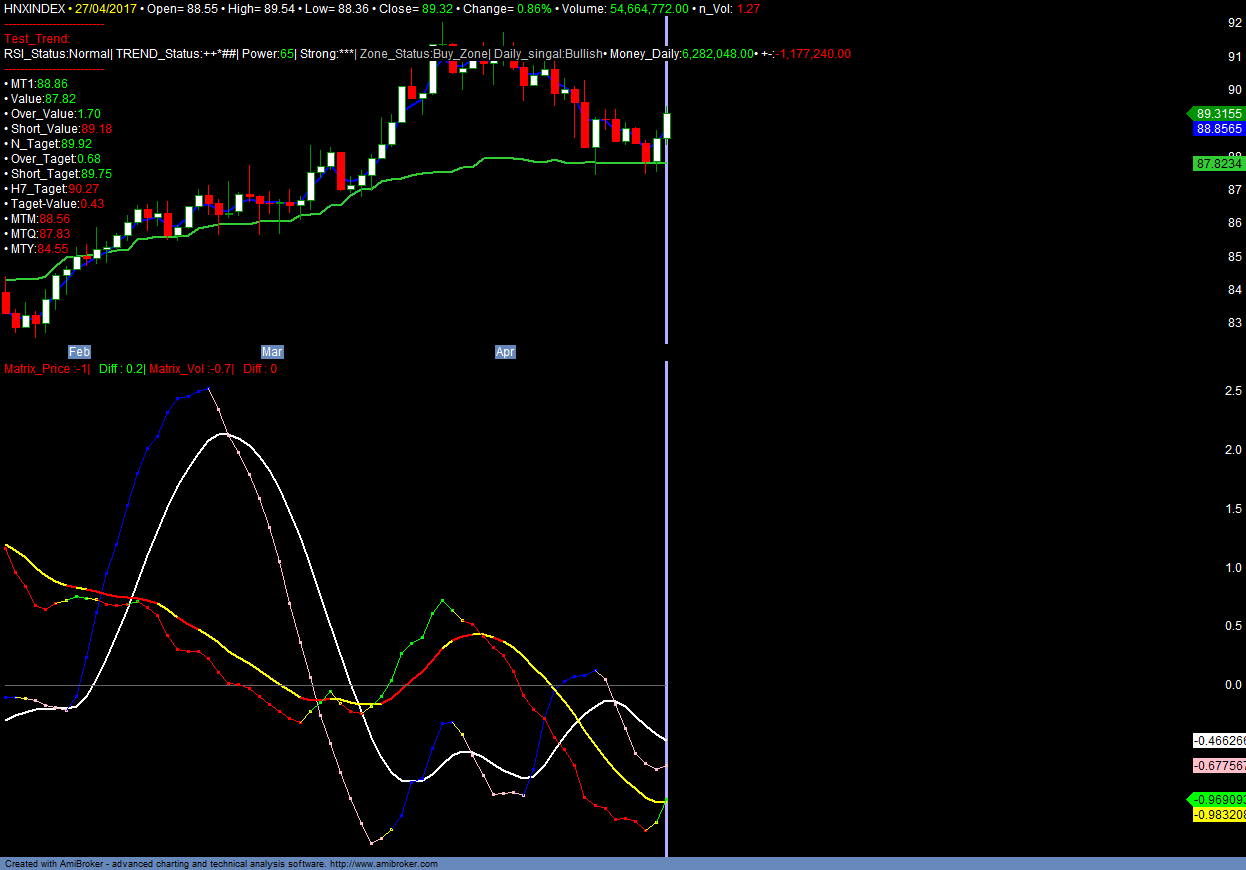1246x870 pixels.
Task: Click the HNXINDEX ticker symbol in chart title
Action: pyautogui.click(x=35, y=8)
